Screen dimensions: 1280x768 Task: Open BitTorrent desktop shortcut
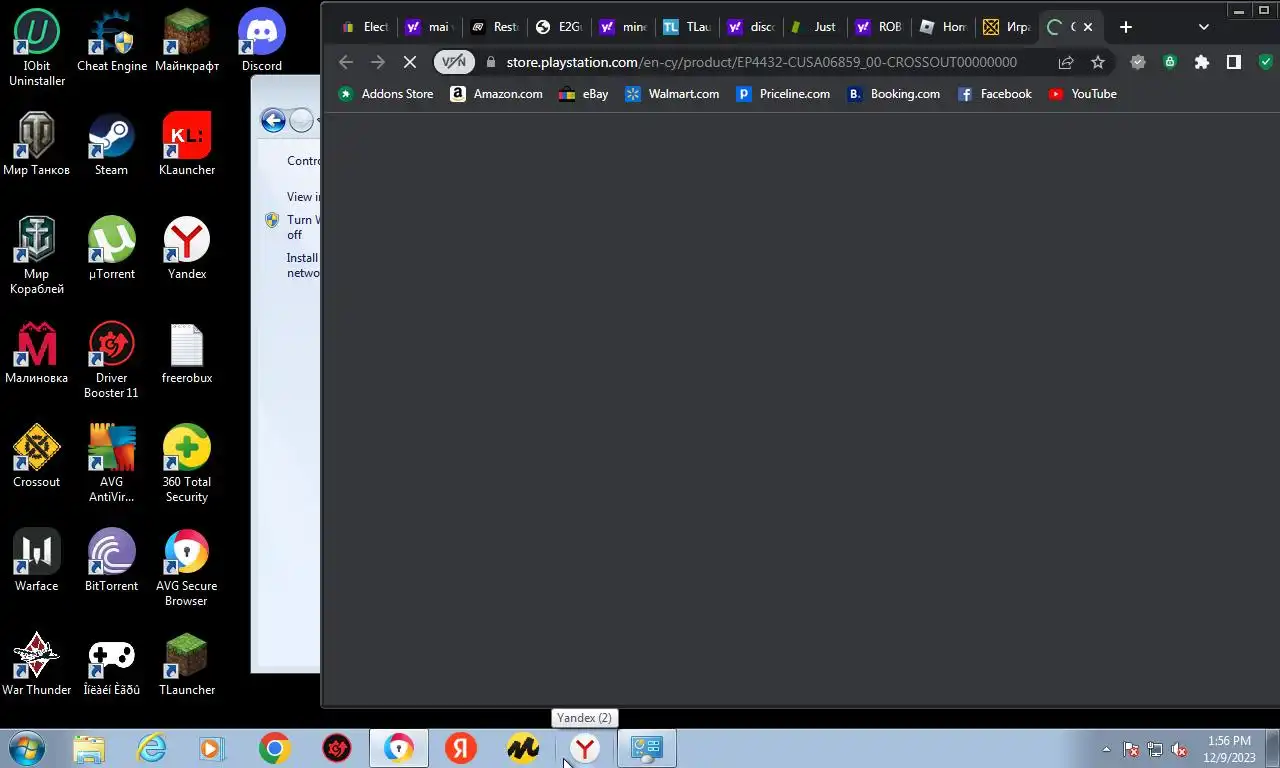point(111,561)
